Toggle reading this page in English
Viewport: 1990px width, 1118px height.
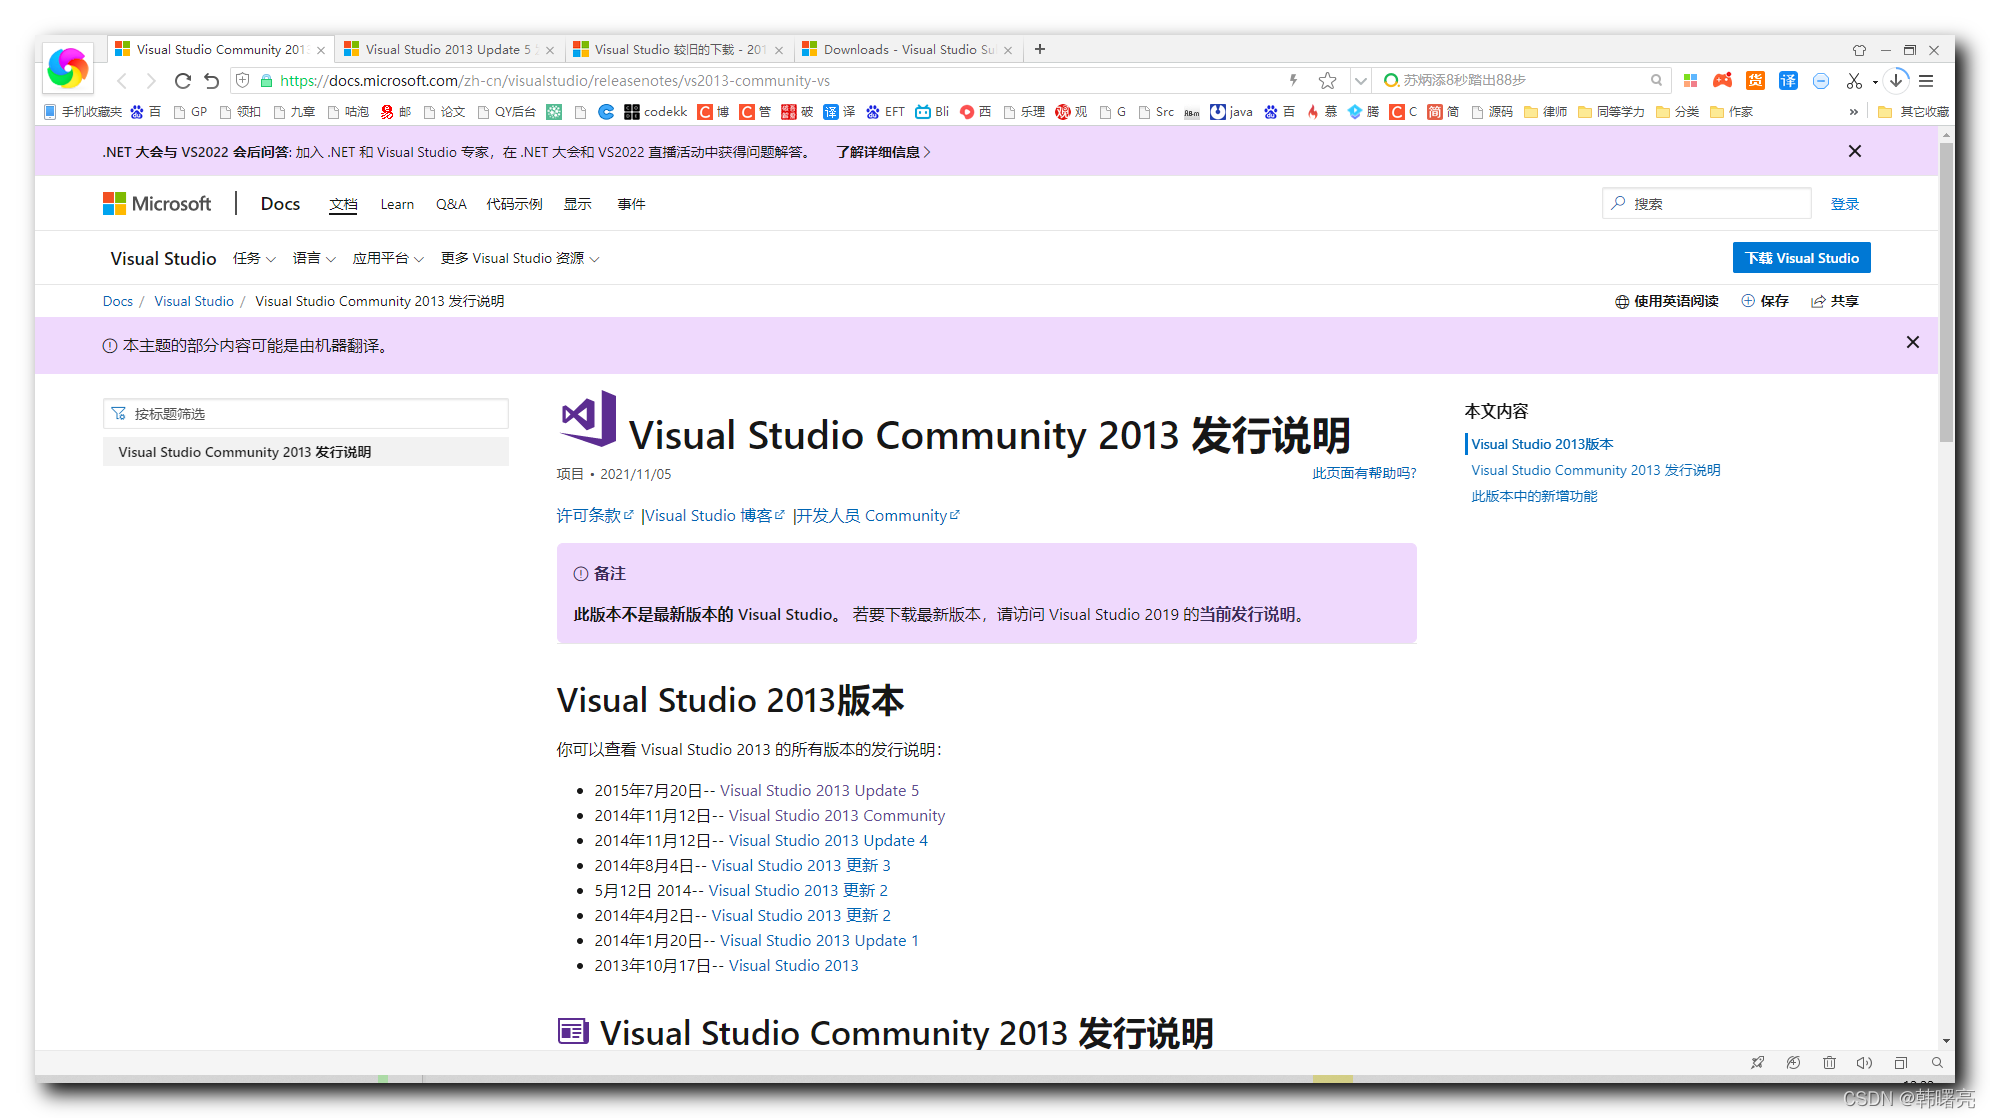tap(1667, 301)
